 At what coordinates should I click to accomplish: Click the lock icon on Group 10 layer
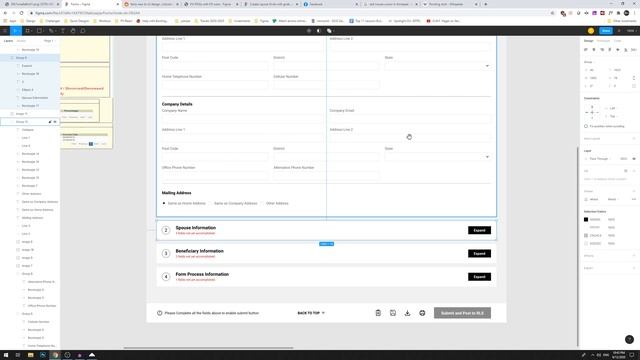(50, 122)
